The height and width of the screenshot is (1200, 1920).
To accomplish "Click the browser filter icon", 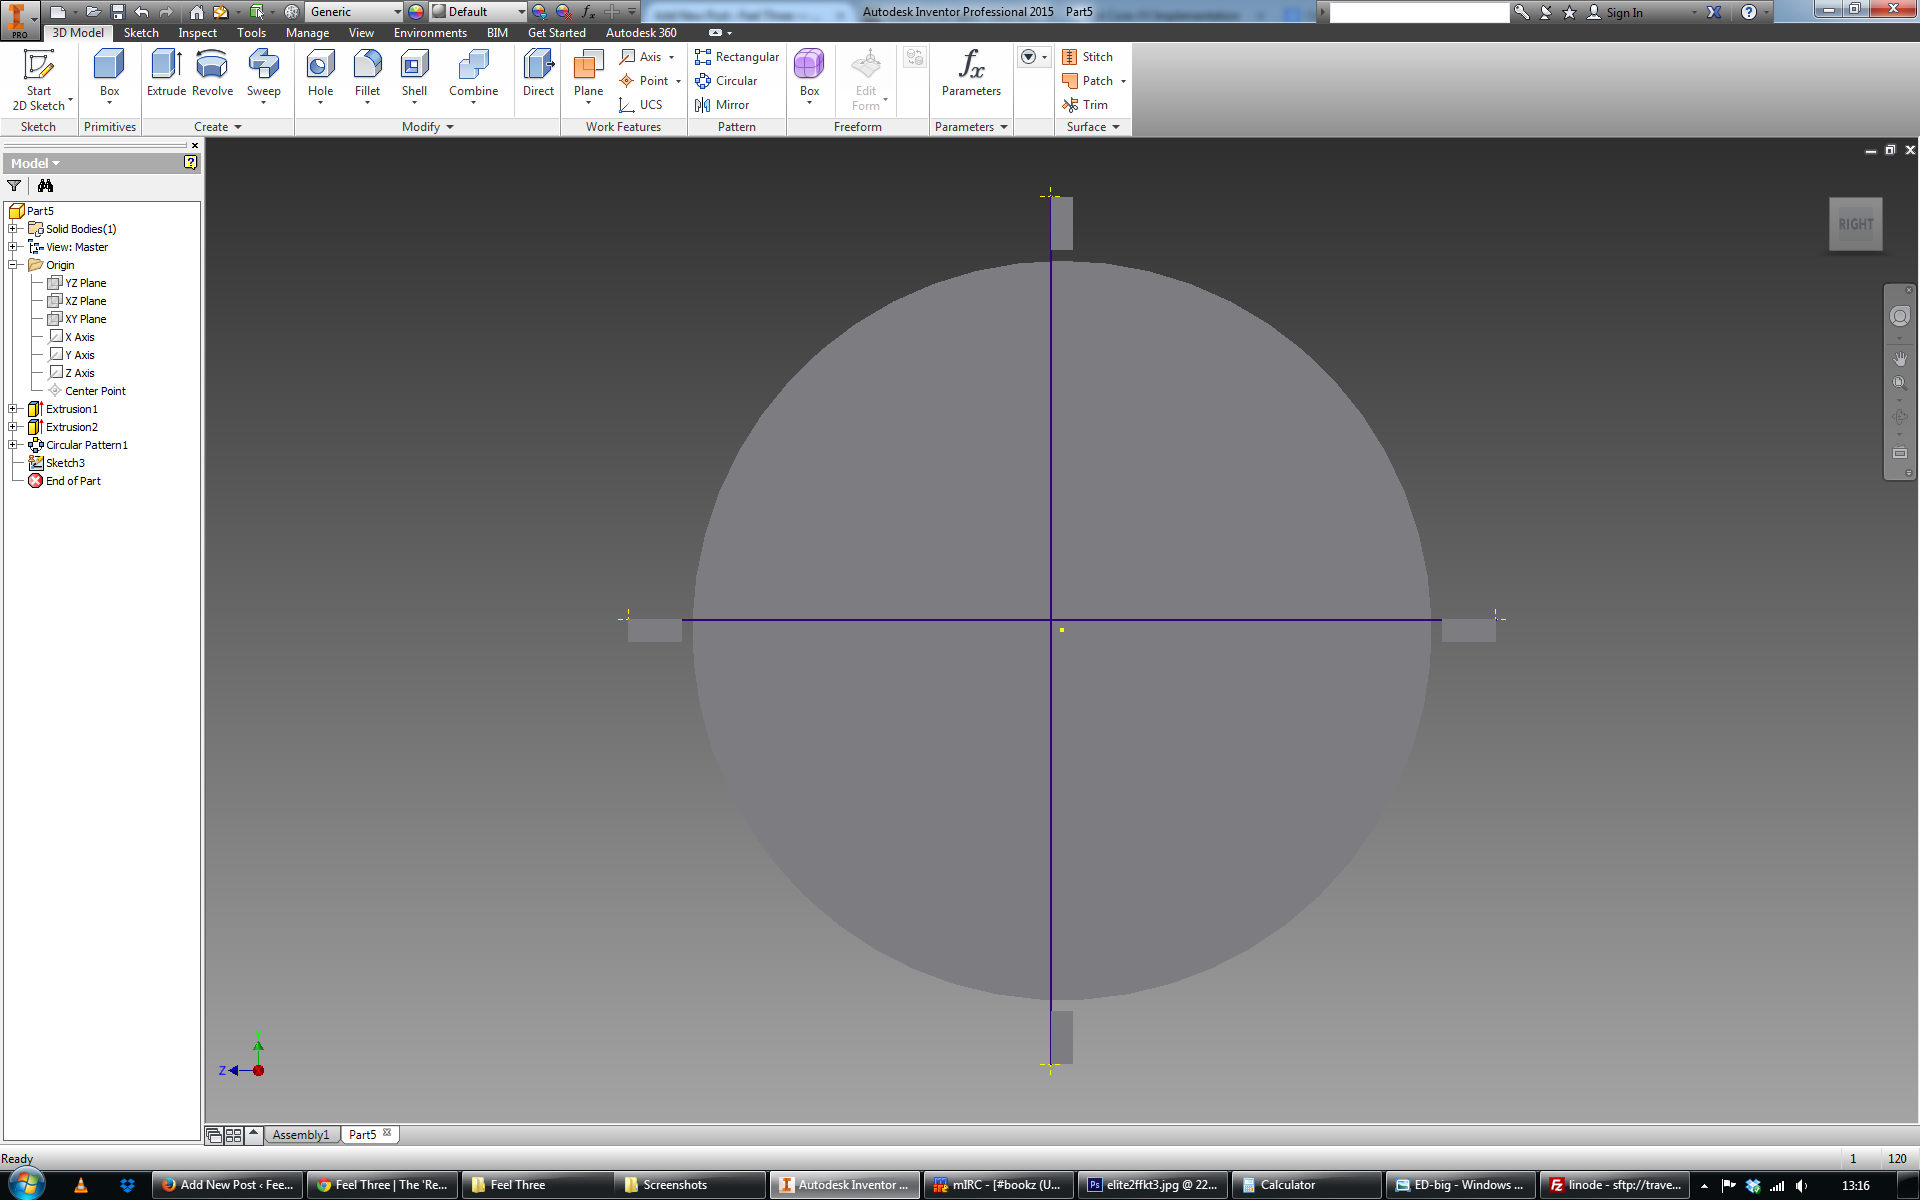I will [x=14, y=186].
